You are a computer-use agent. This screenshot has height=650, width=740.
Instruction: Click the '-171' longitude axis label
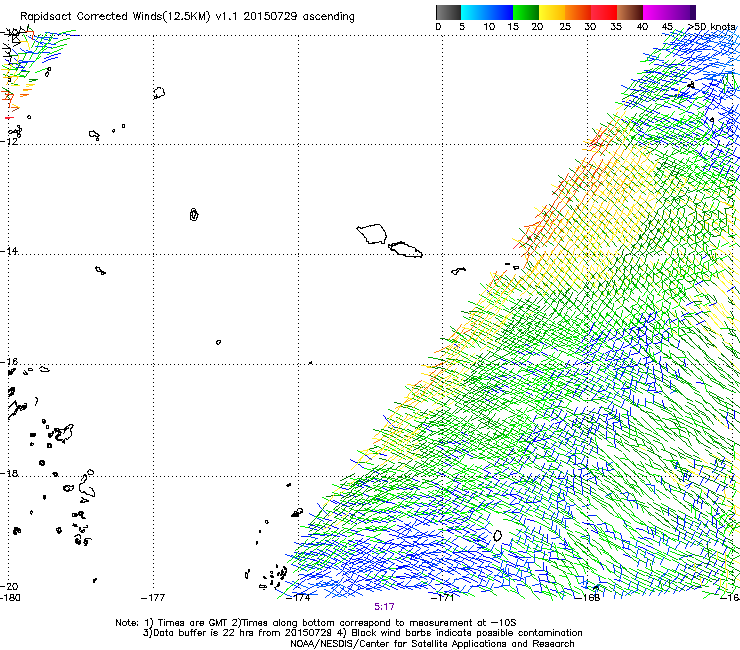pyautogui.click(x=443, y=598)
